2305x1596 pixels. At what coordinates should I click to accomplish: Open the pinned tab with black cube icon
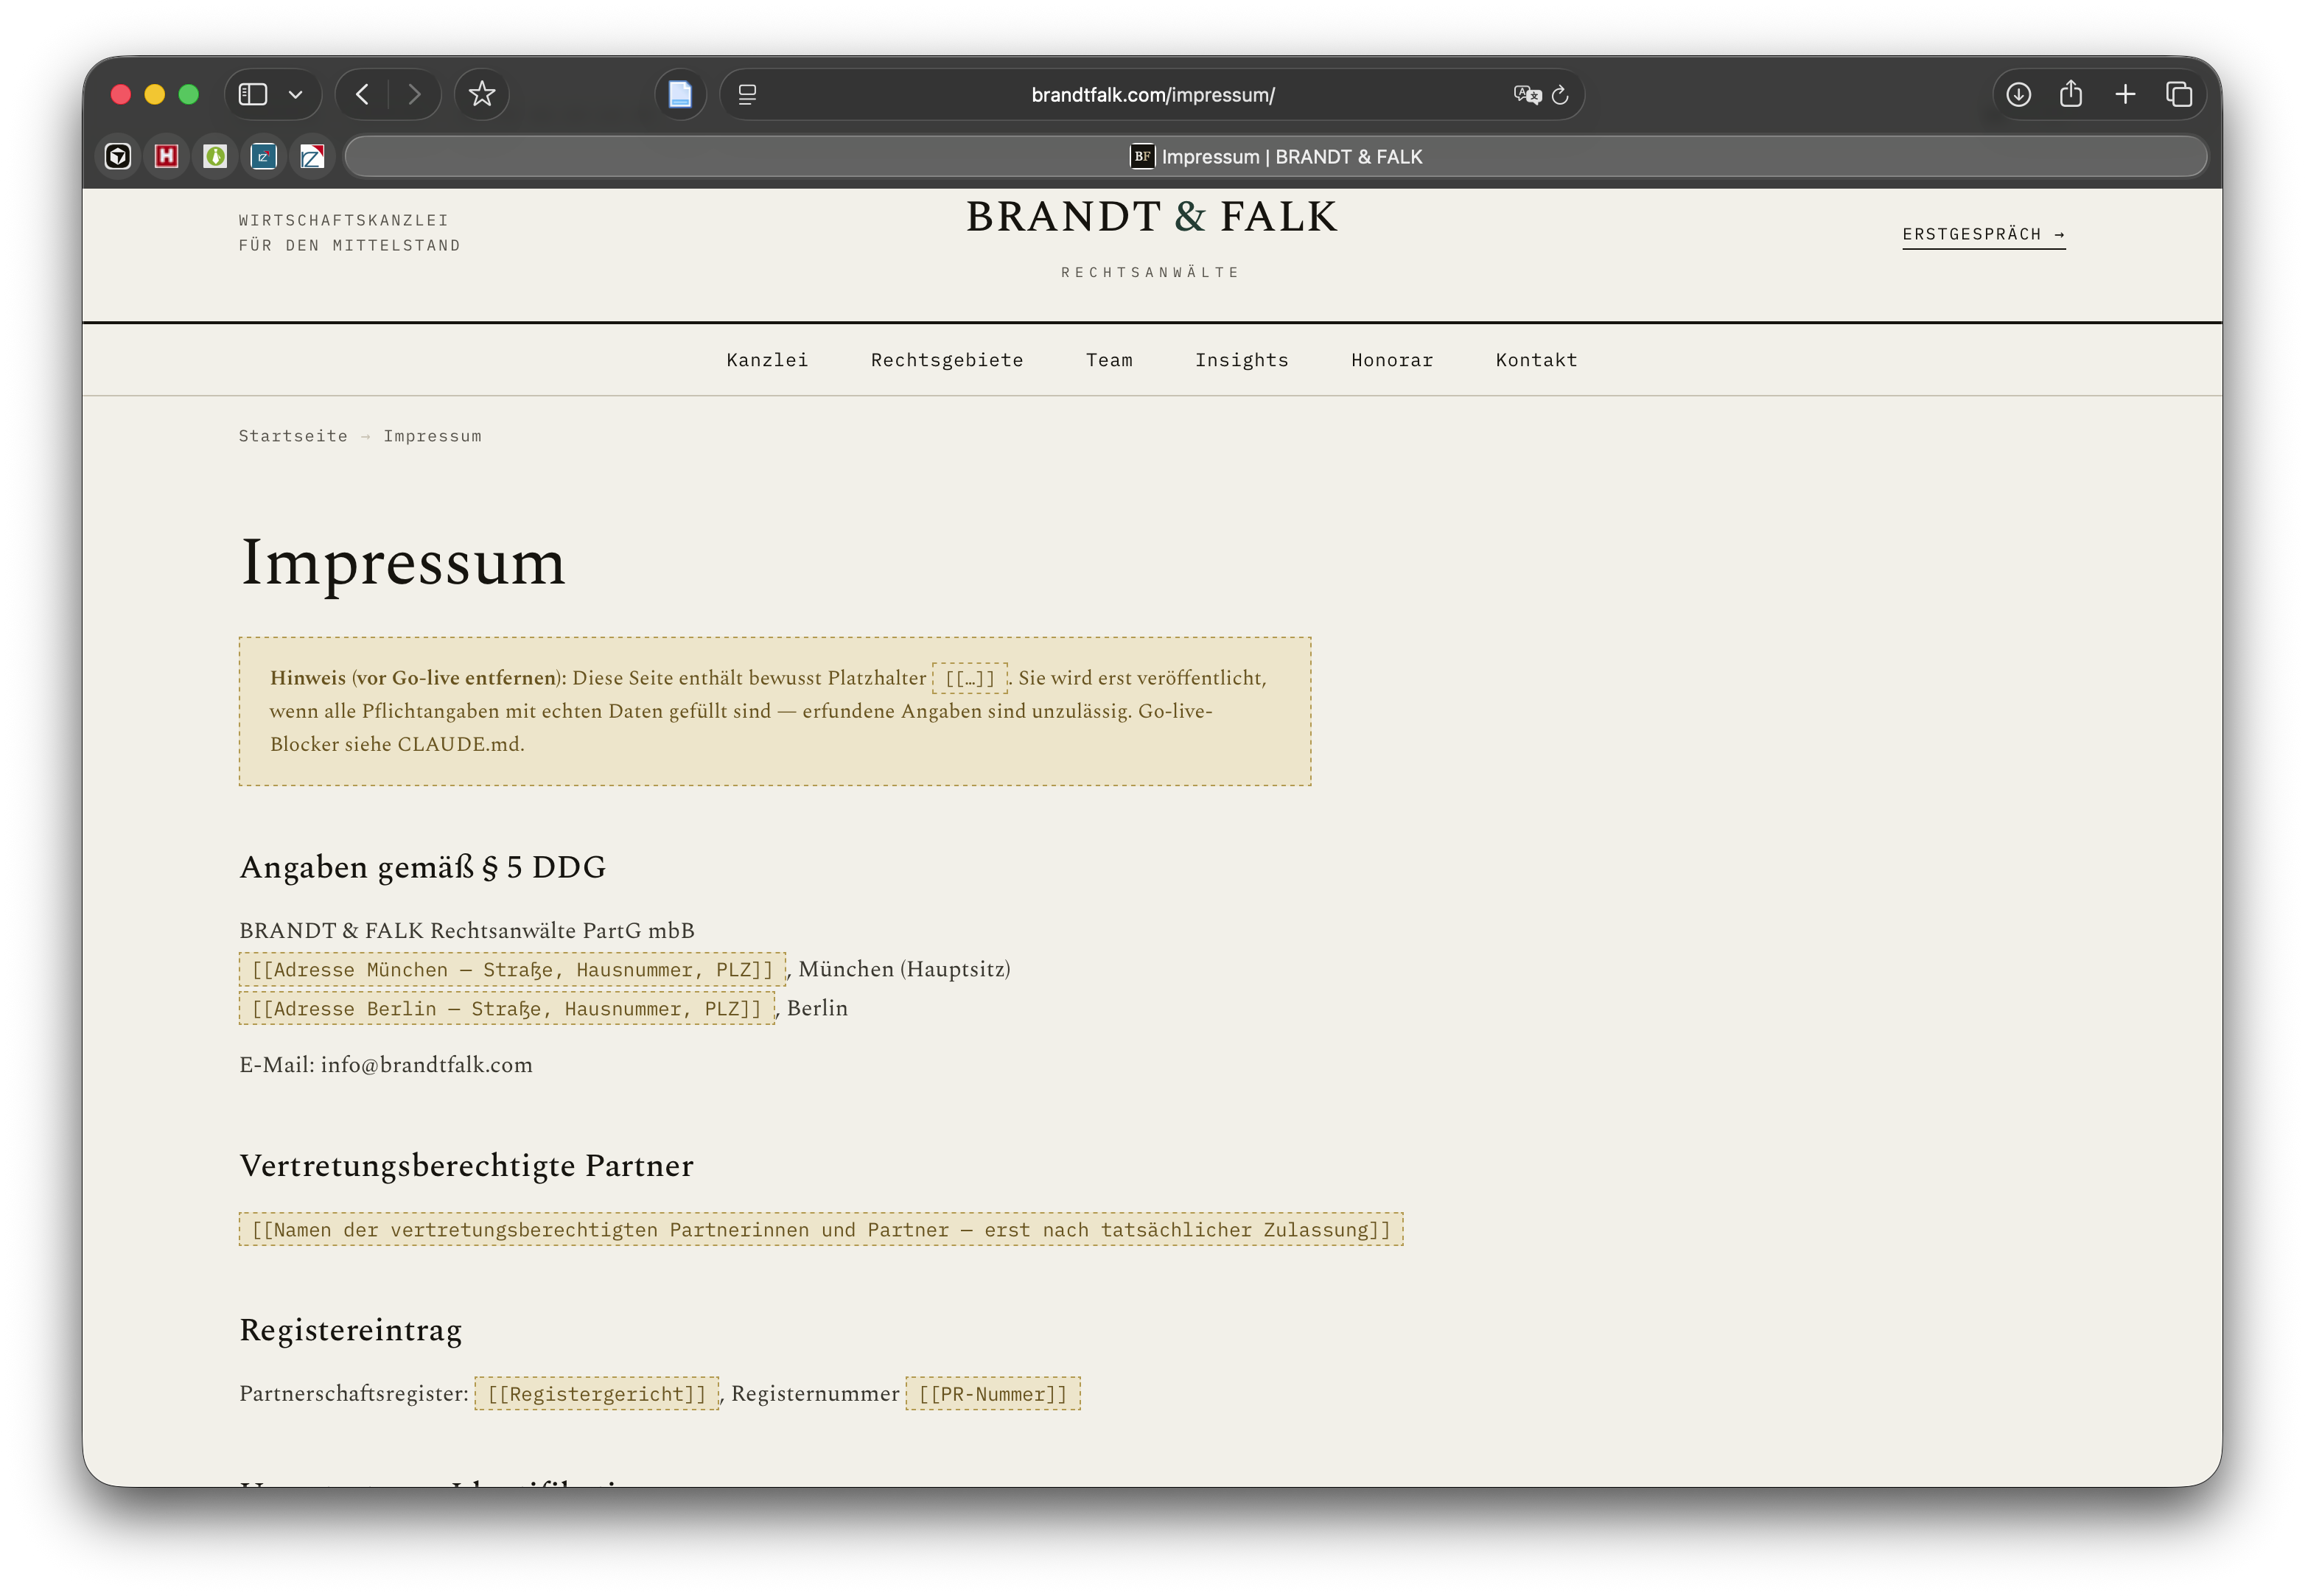(118, 156)
